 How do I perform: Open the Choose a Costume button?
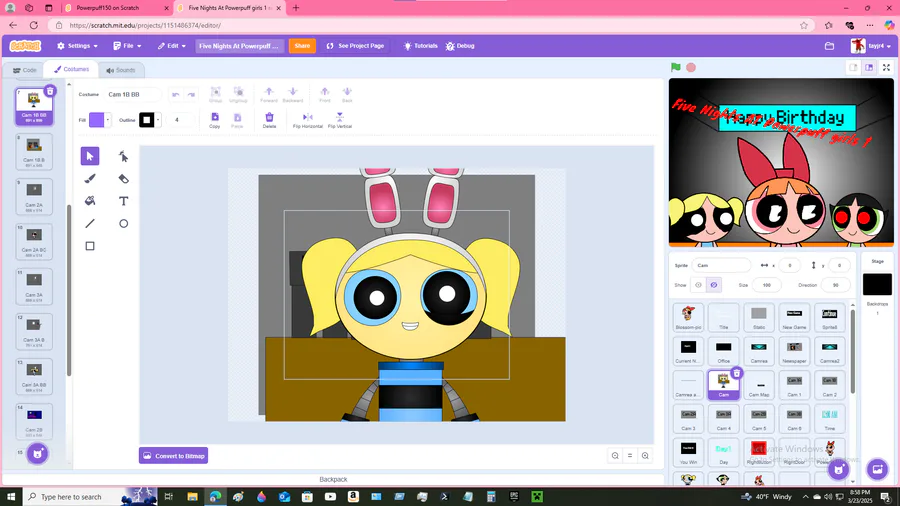coord(37,454)
